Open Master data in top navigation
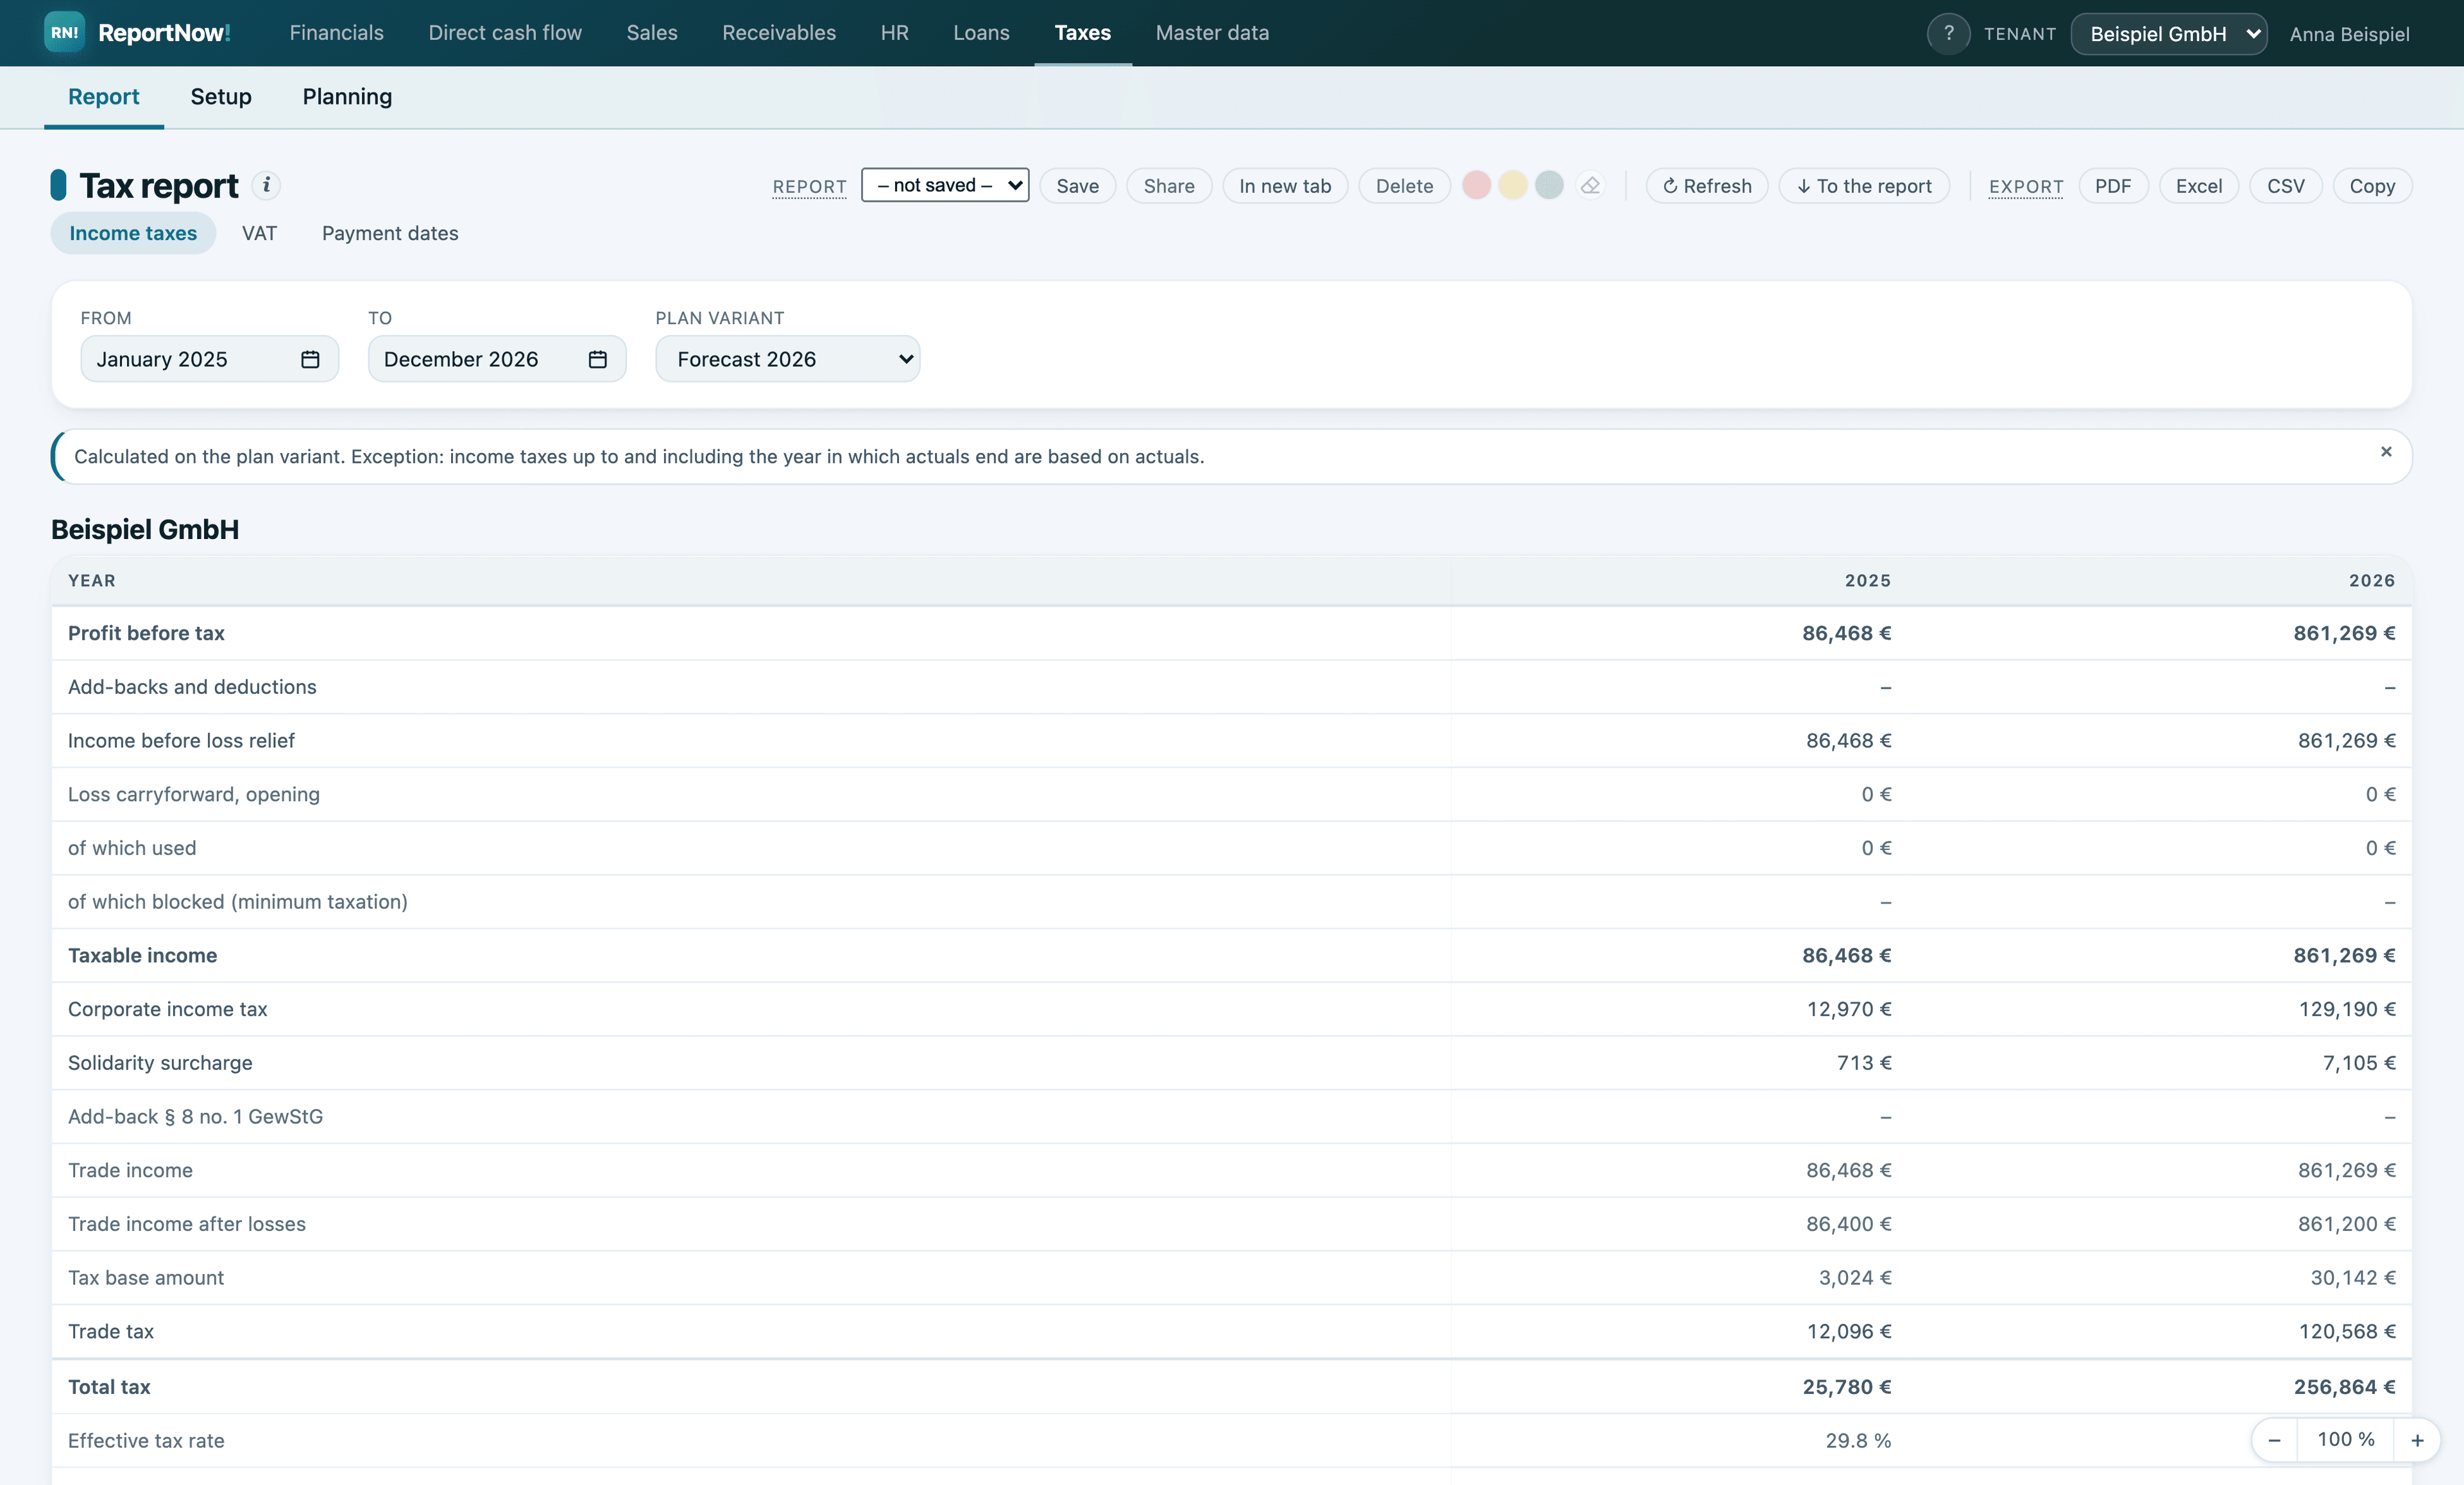 tap(1212, 33)
